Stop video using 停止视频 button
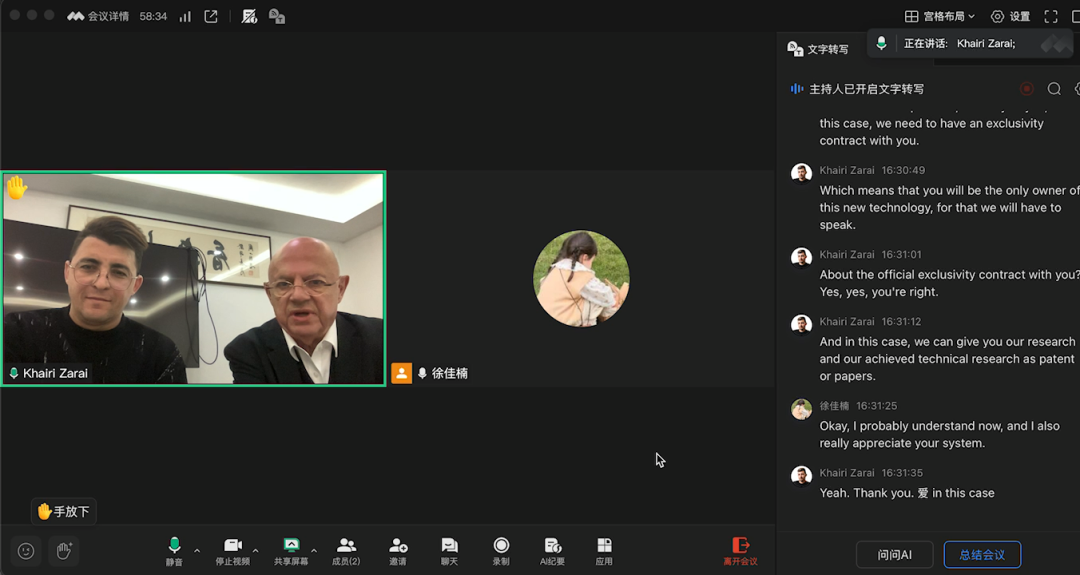1080x575 pixels. (233, 549)
